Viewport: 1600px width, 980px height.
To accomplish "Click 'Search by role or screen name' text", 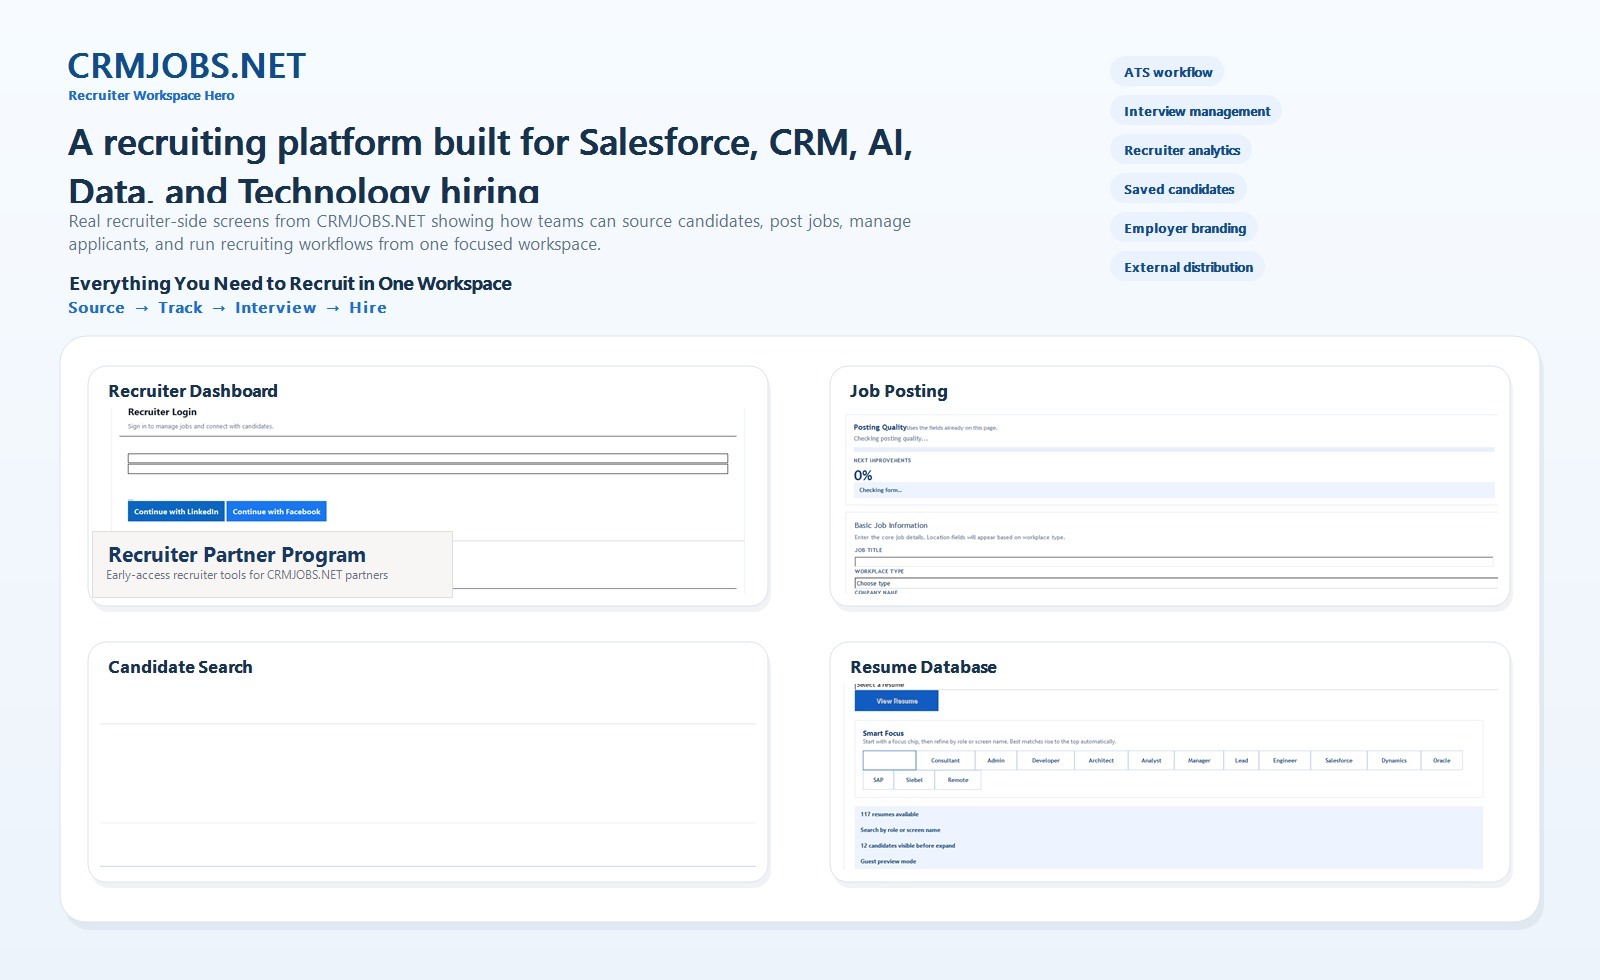I will [x=900, y=830].
